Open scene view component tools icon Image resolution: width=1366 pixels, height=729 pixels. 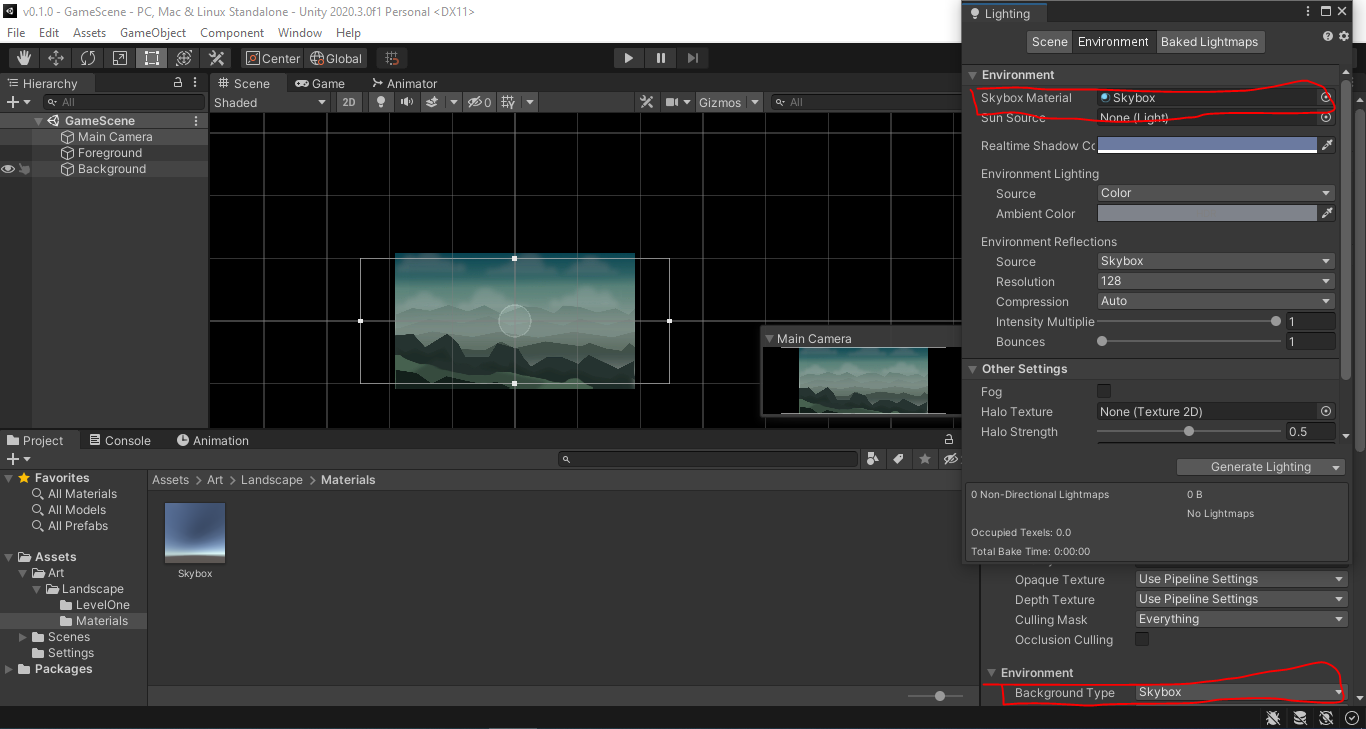647,102
